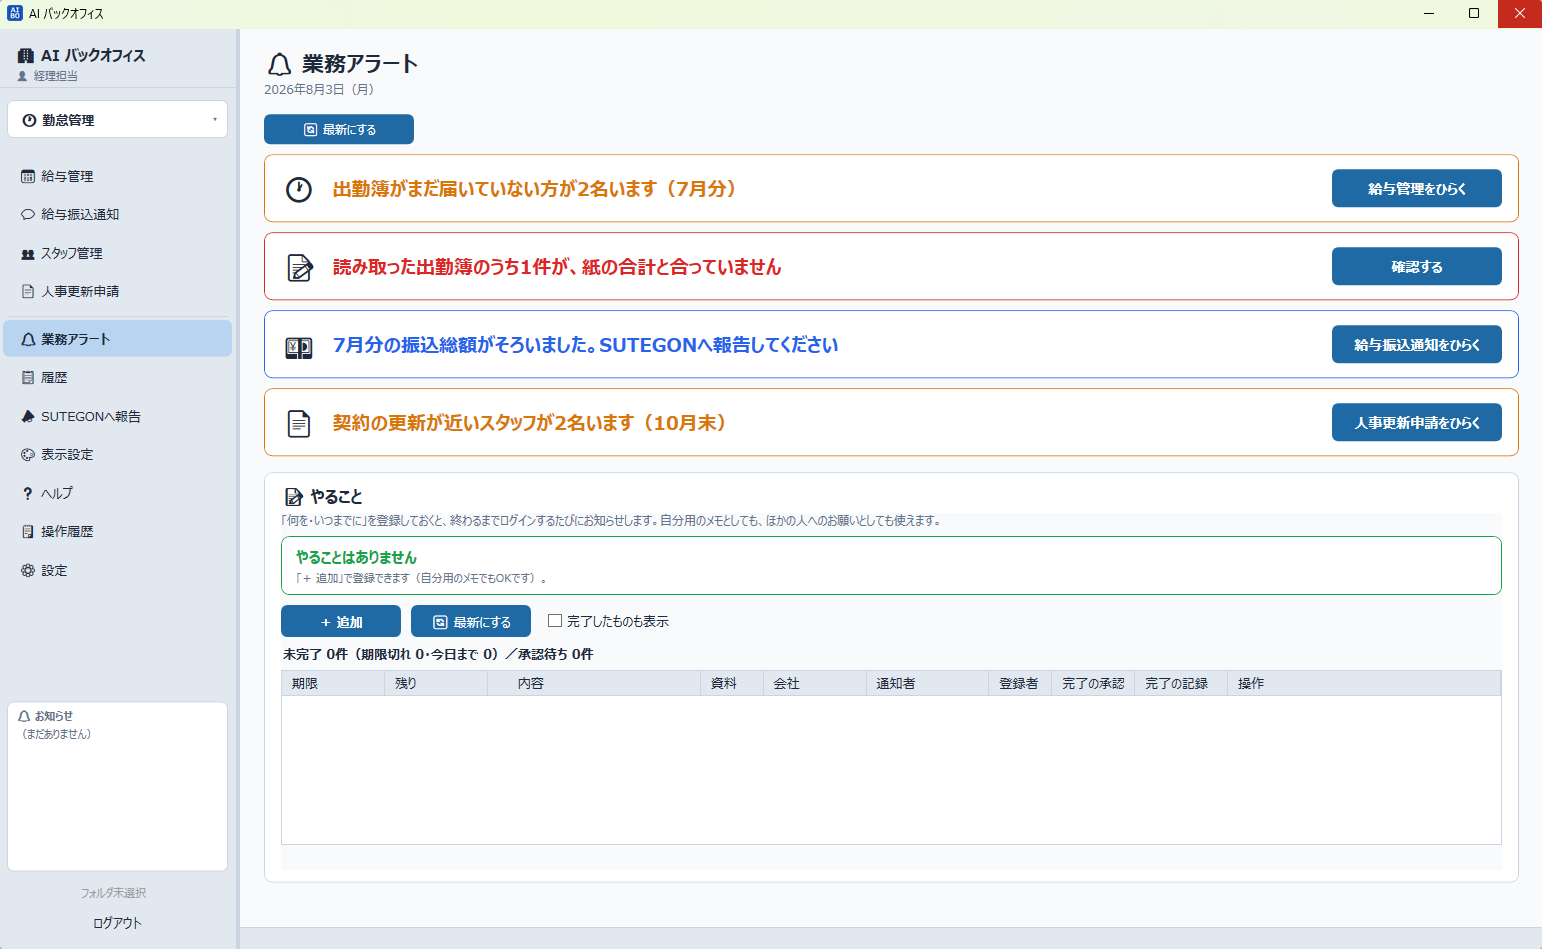Click the フォルダ未選択 label
This screenshot has width=1542, height=949.
click(114, 893)
